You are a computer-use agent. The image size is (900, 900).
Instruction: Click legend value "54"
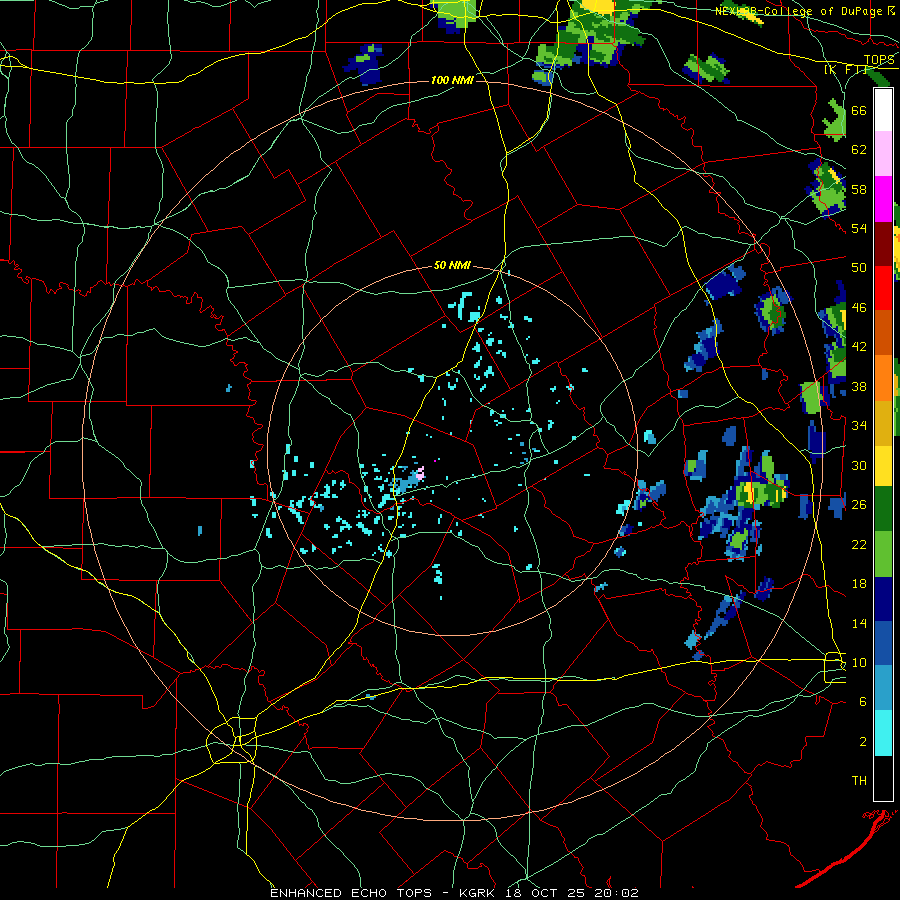click(859, 228)
